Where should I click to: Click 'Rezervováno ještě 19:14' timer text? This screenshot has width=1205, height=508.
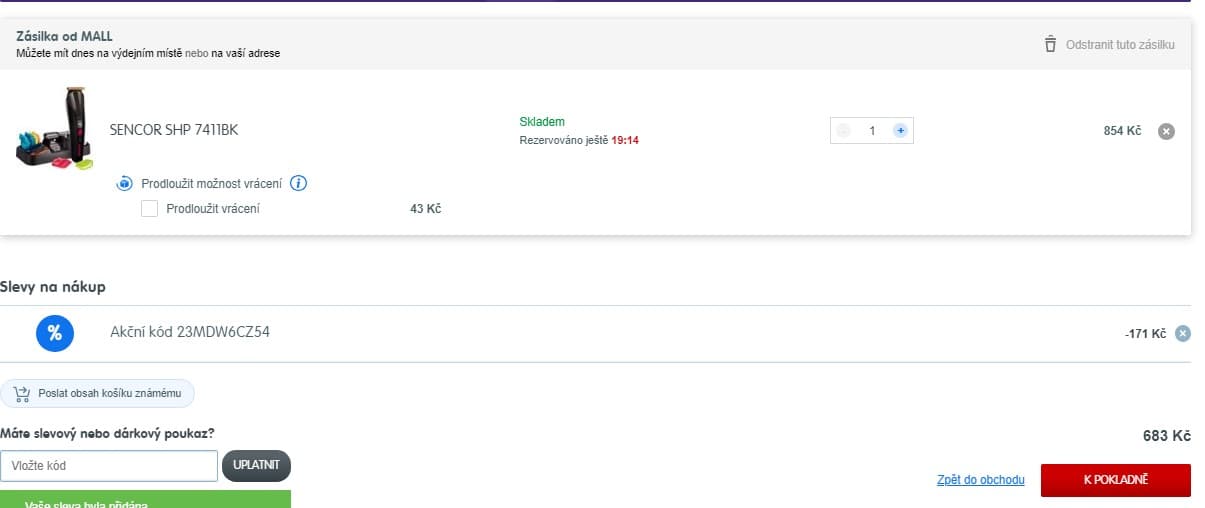coord(579,140)
